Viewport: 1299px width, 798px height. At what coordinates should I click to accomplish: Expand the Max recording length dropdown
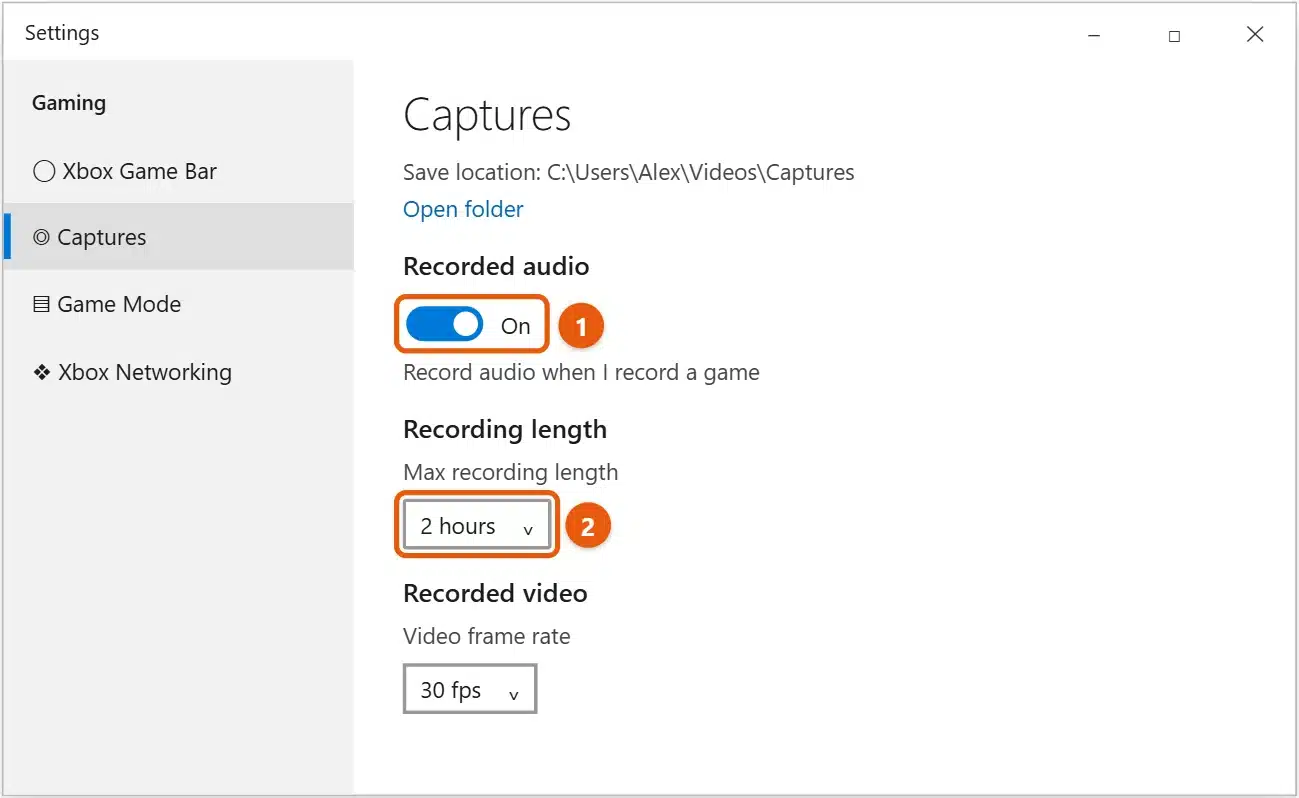pos(477,526)
